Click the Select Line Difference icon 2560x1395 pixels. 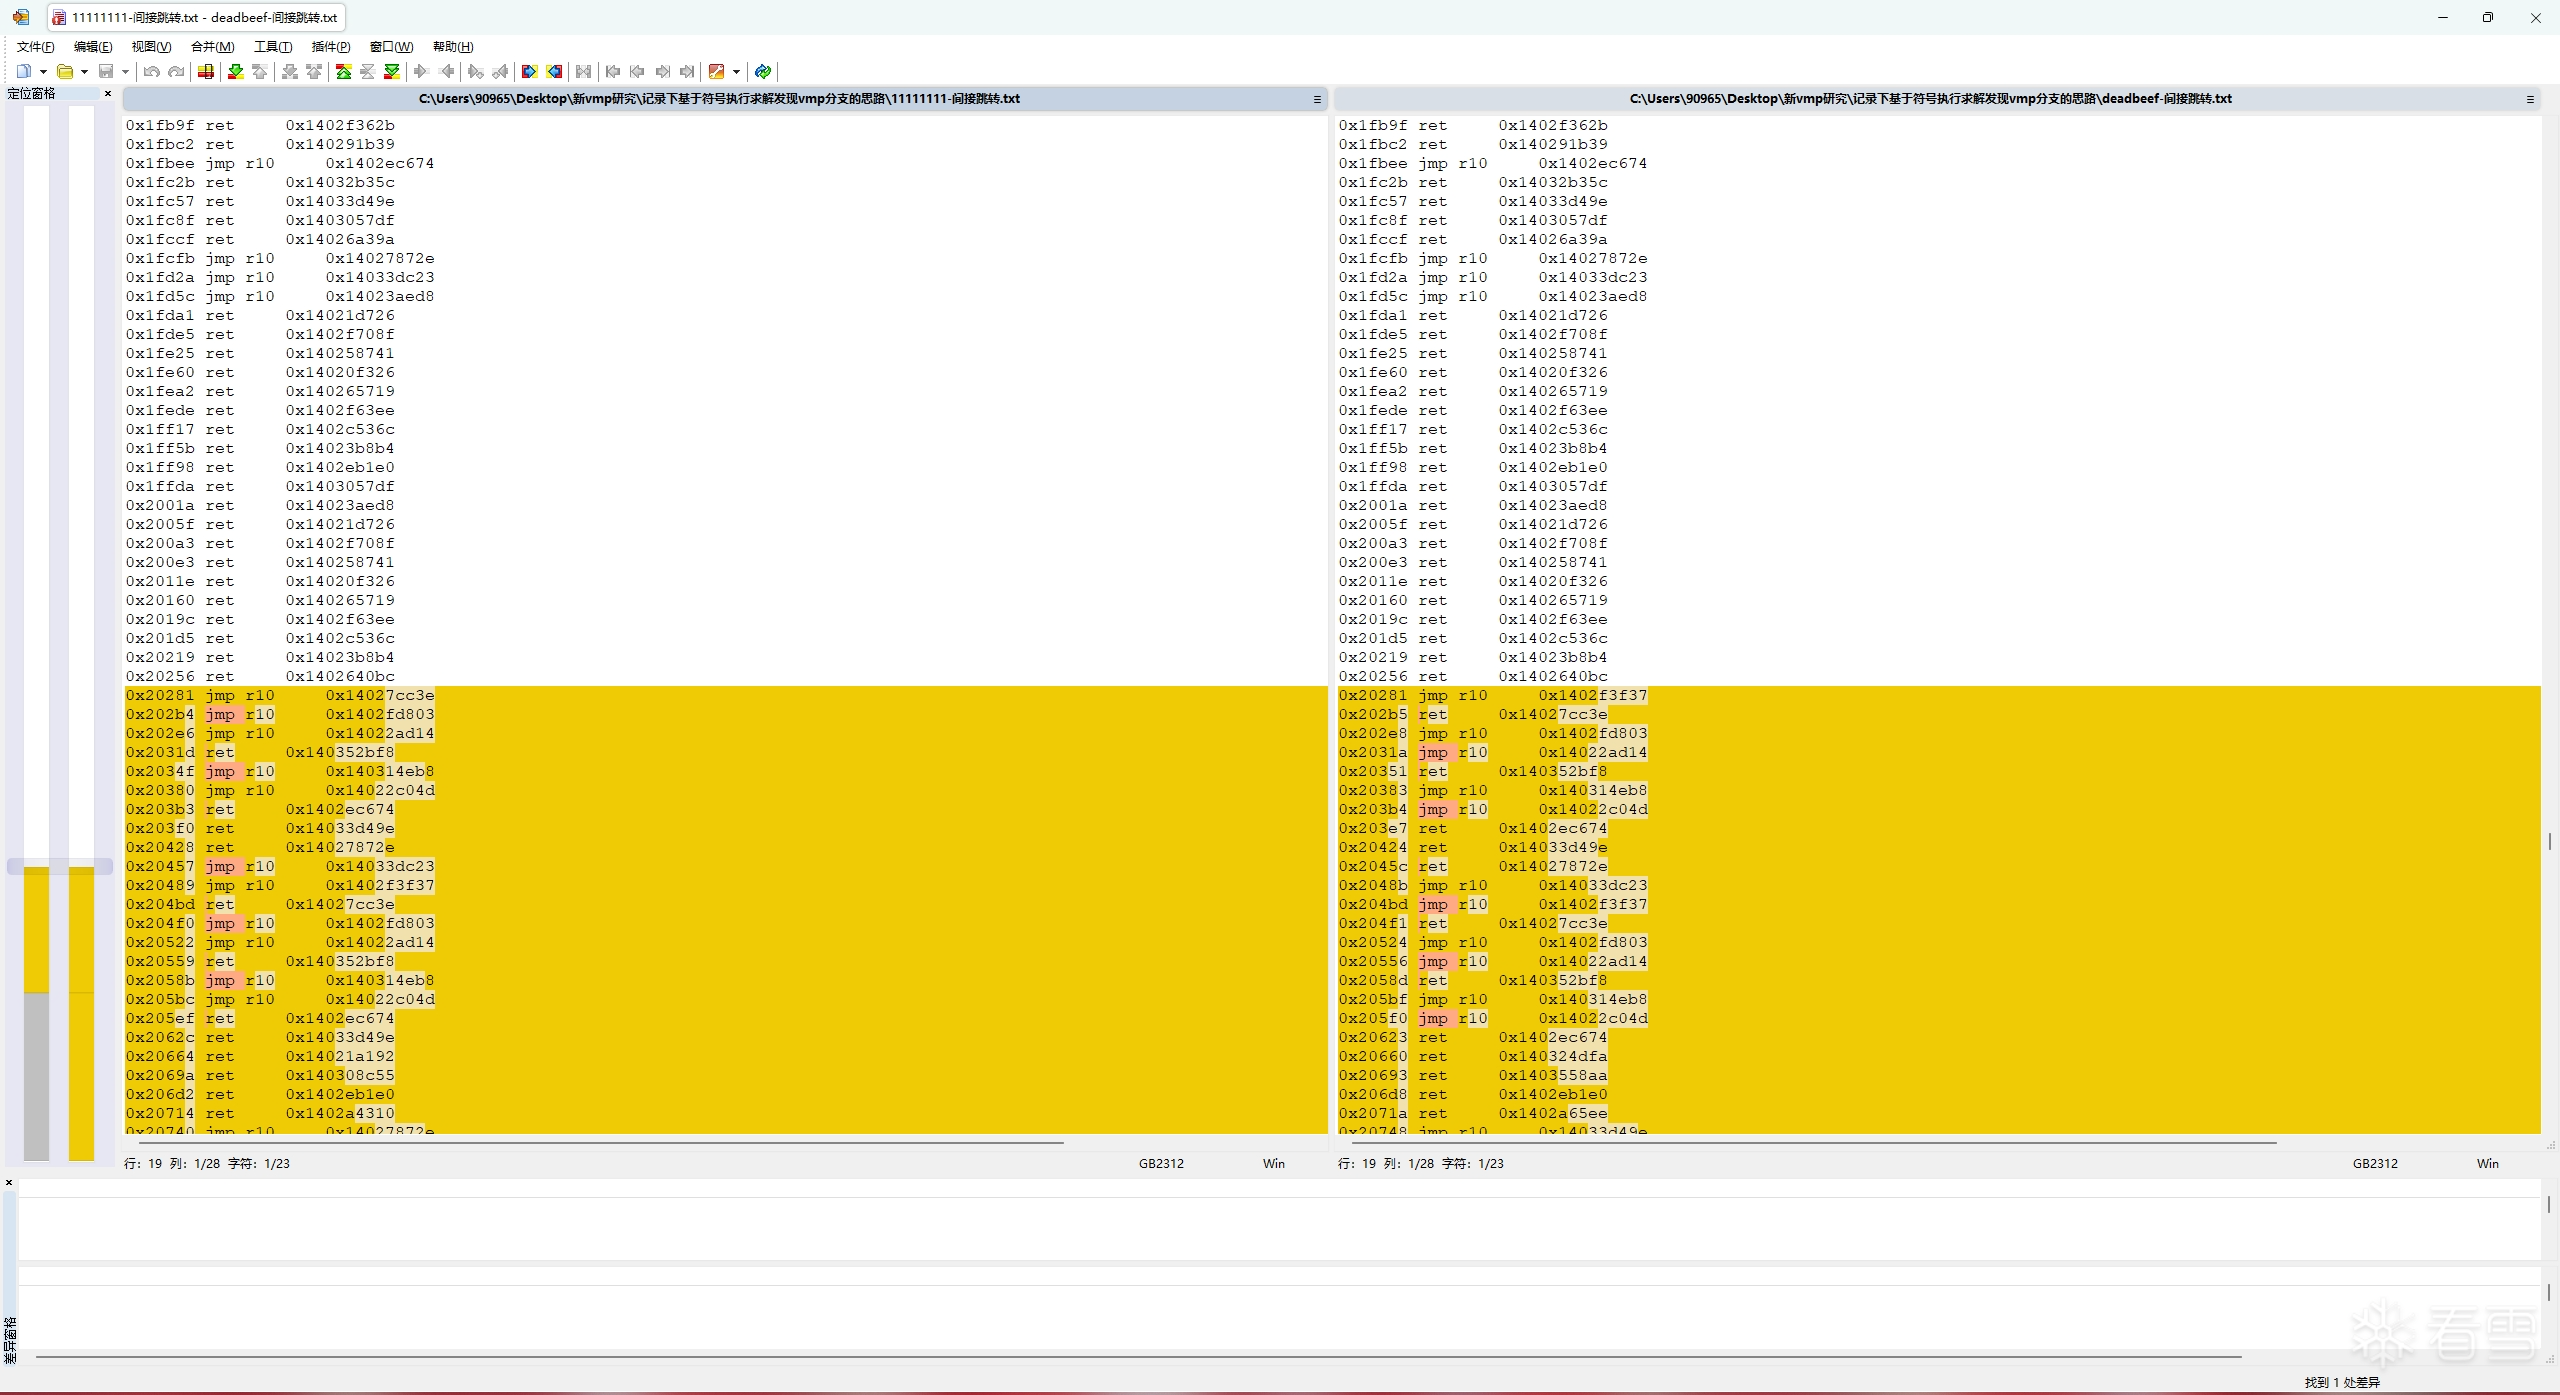coord(206,71)
